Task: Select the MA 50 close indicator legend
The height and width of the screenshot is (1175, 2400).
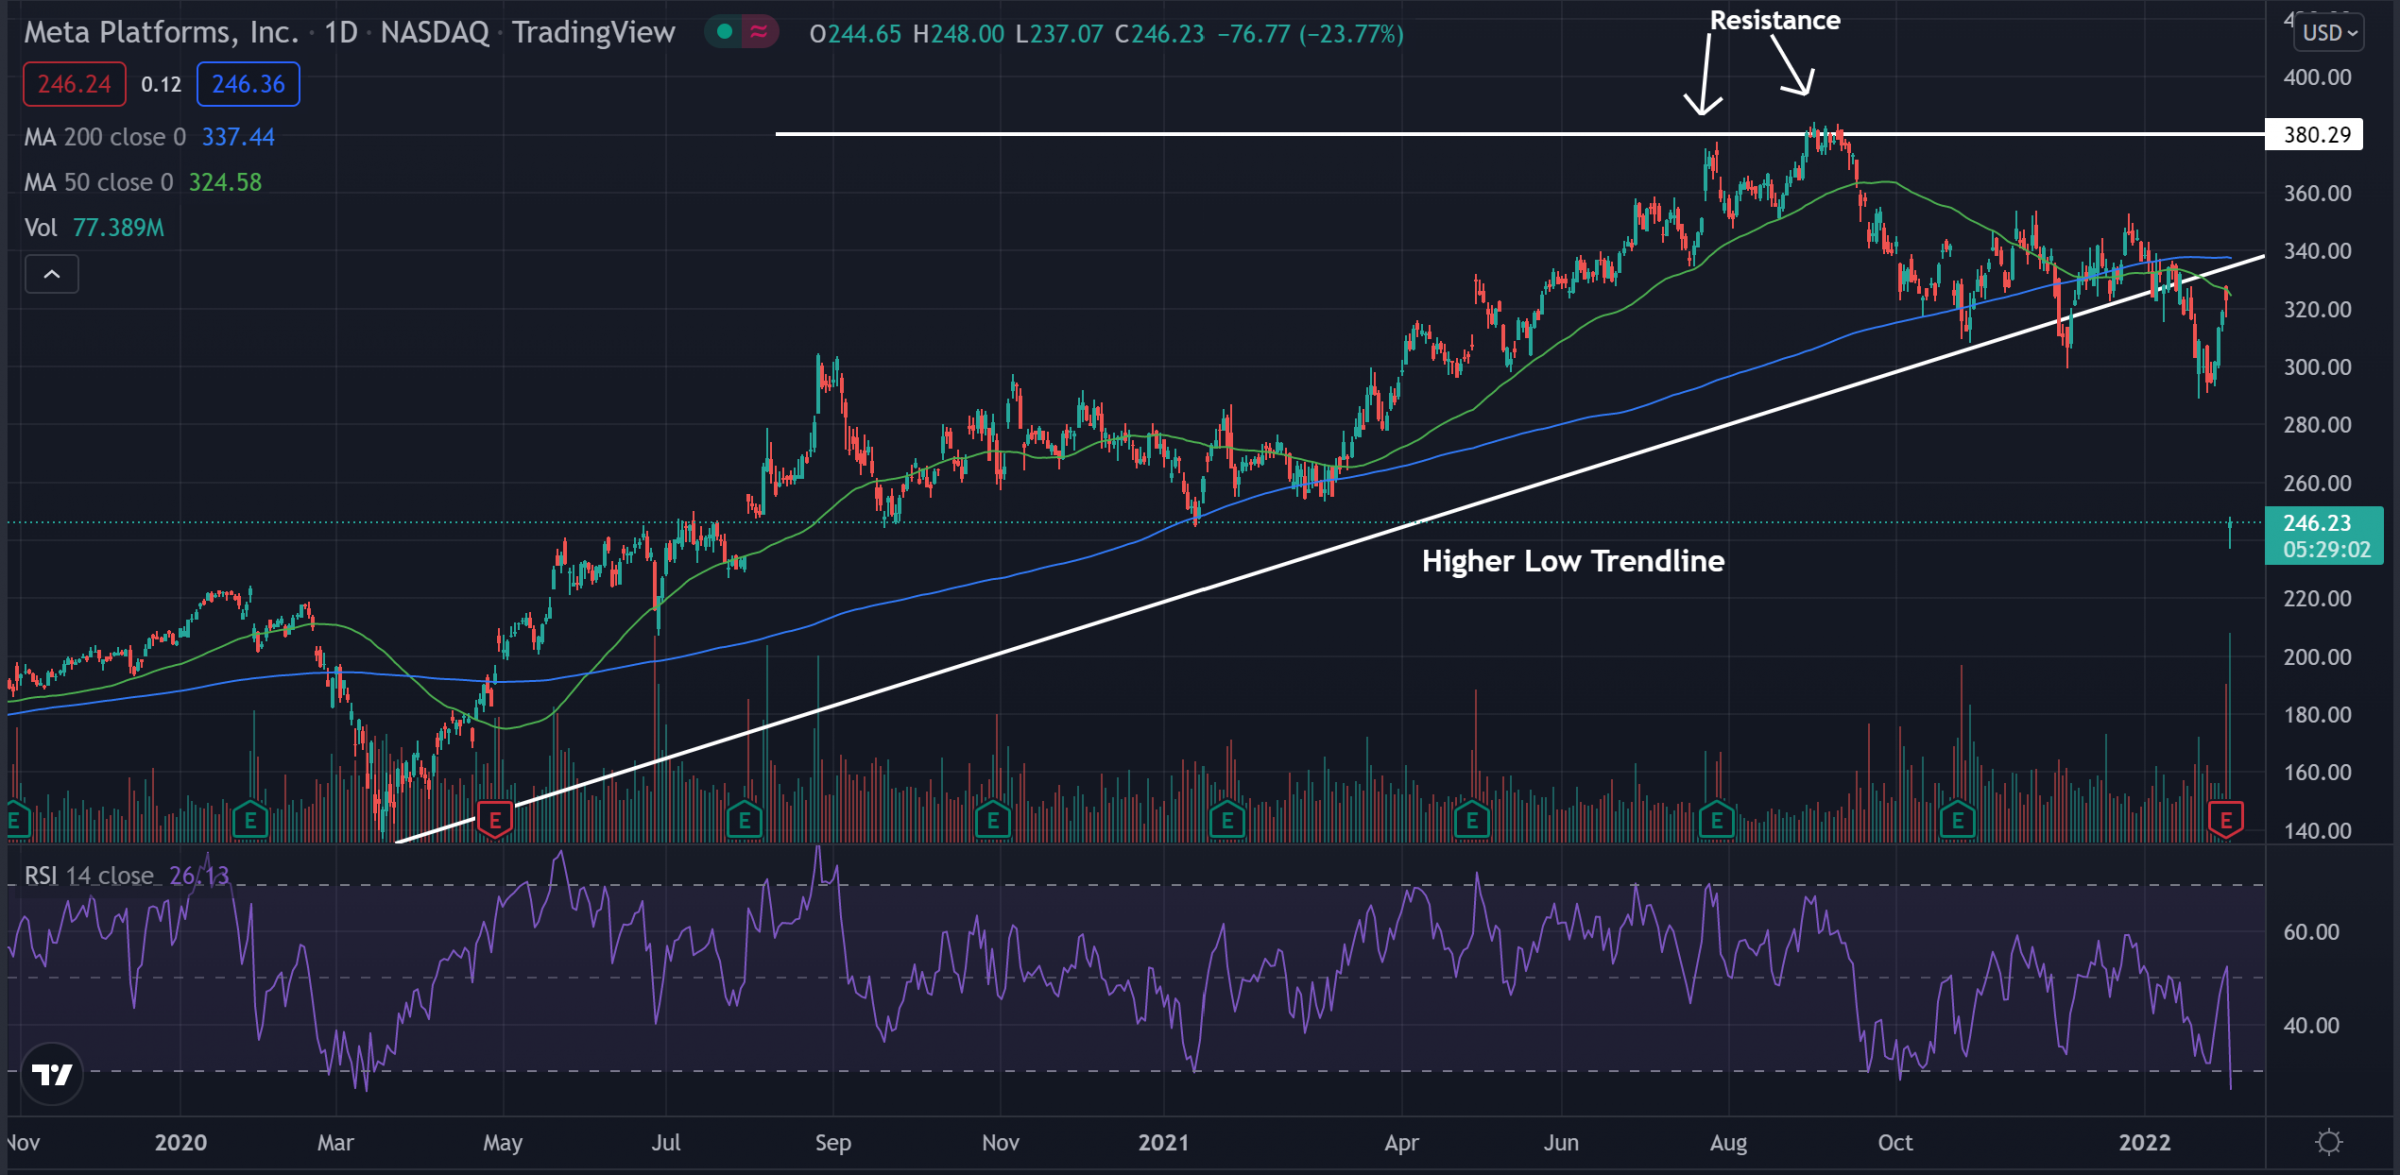Action: tap(98, 182)
